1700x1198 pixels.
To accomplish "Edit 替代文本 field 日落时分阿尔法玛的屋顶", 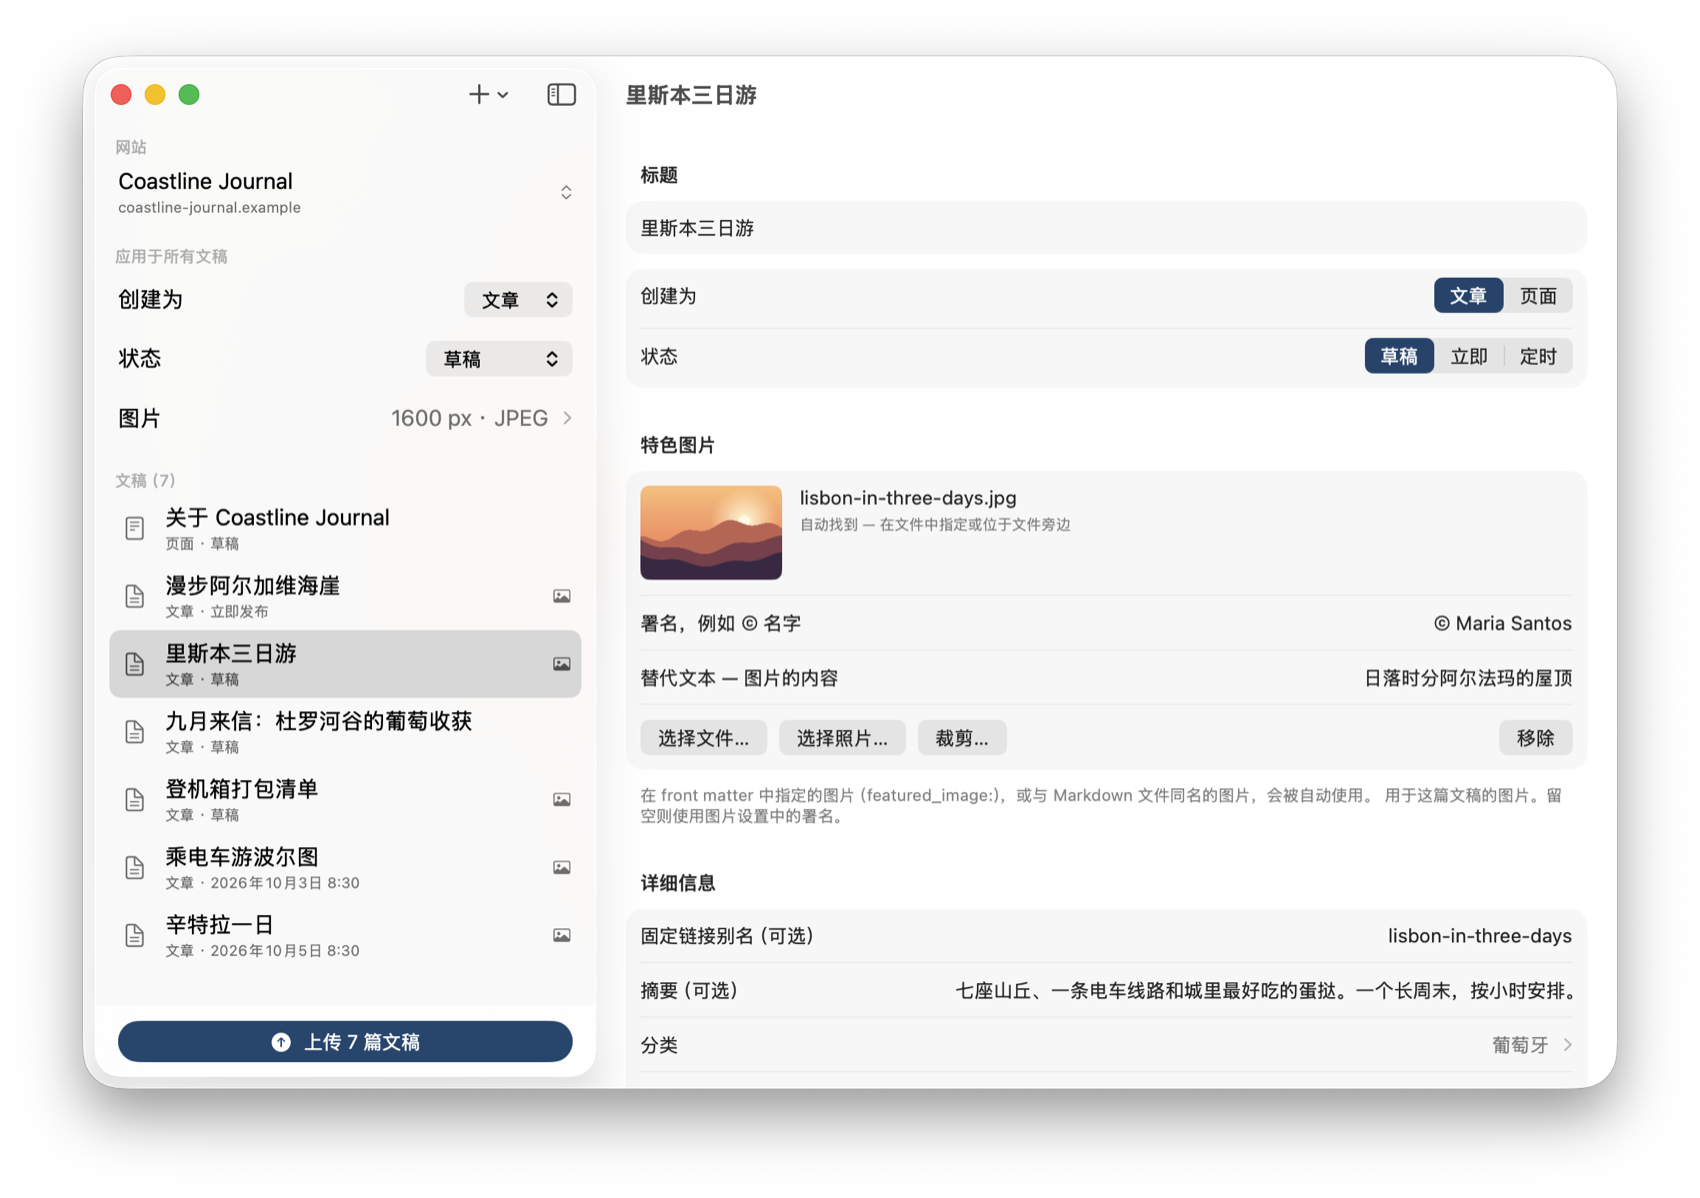I will pos(1106,678).
